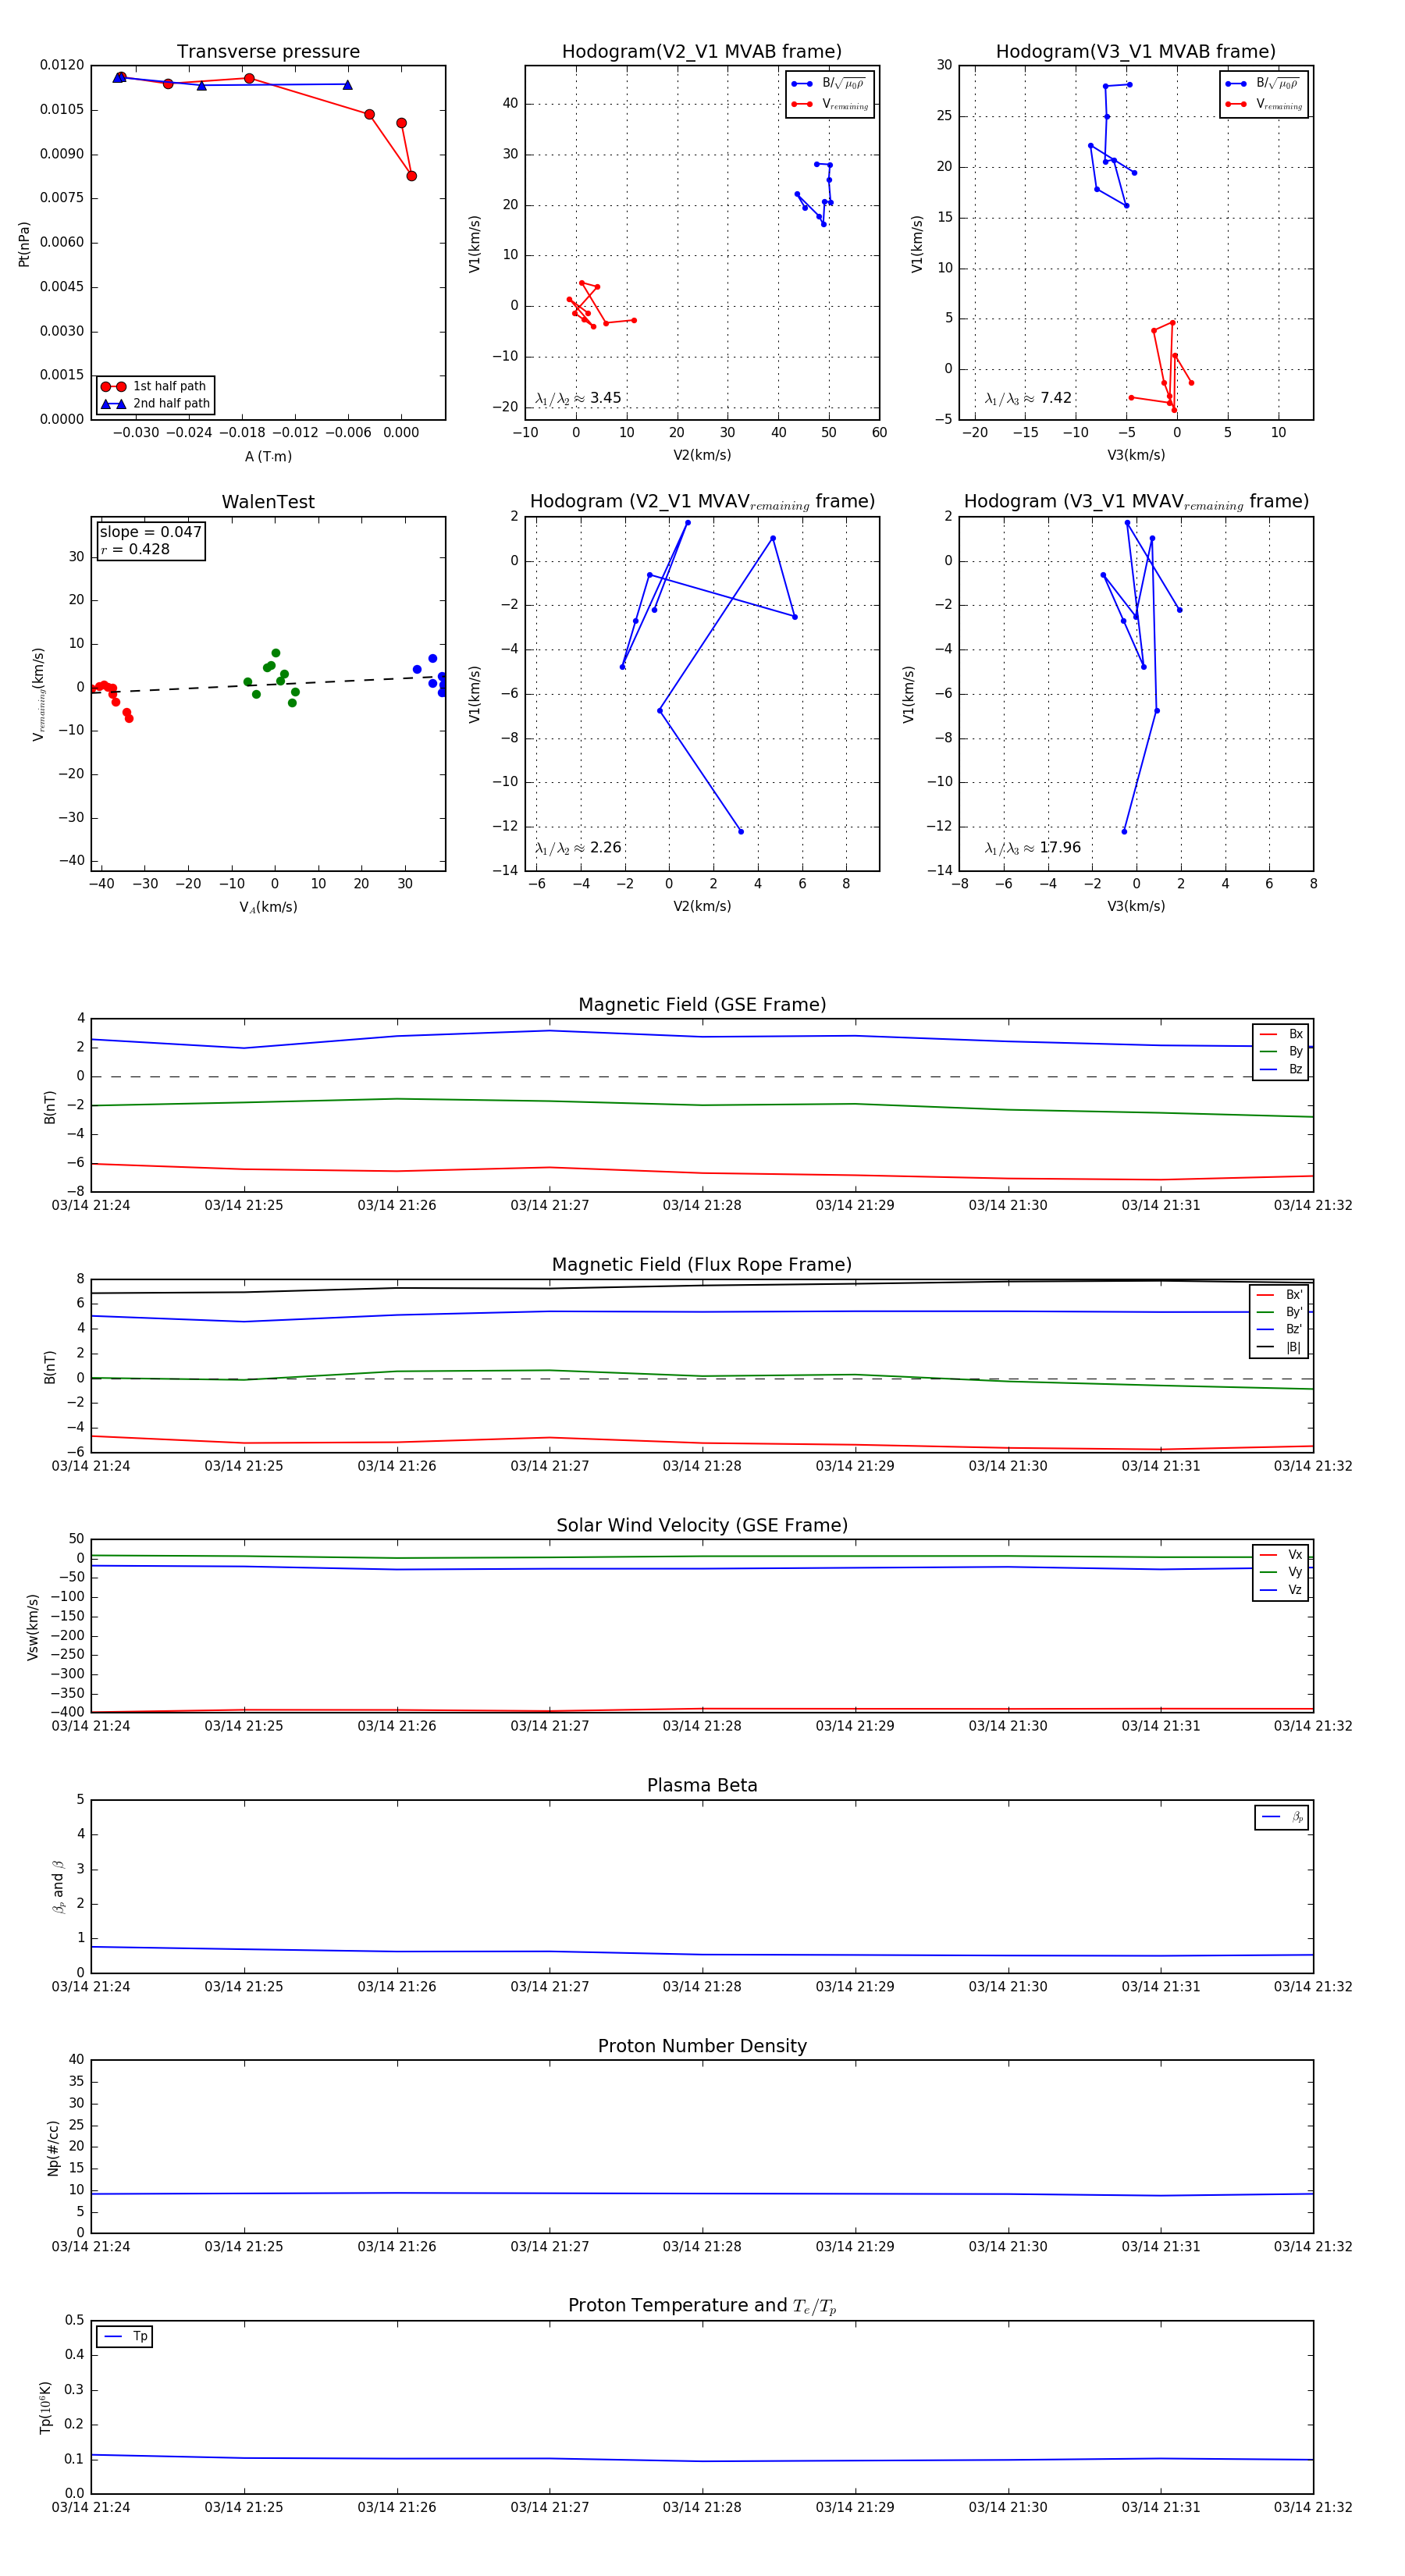Select the "1st half path" legend entry
1405x2576 pixels.
[x=155, y=386]
